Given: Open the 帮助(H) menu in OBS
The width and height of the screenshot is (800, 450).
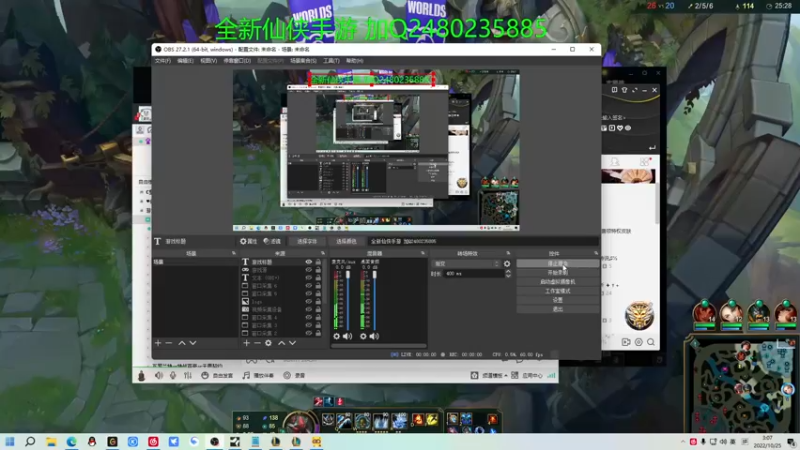Looking at the screenshot, I should (355, 61).
